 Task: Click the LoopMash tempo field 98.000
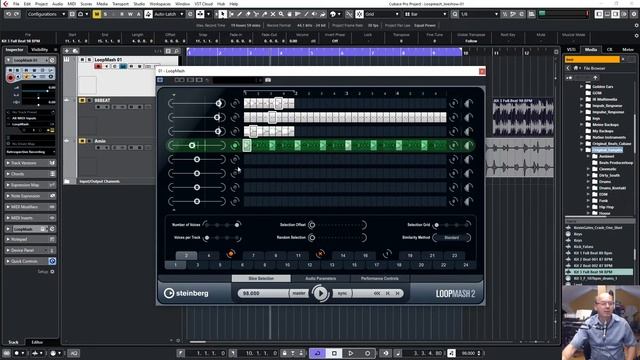coord(263,293)
